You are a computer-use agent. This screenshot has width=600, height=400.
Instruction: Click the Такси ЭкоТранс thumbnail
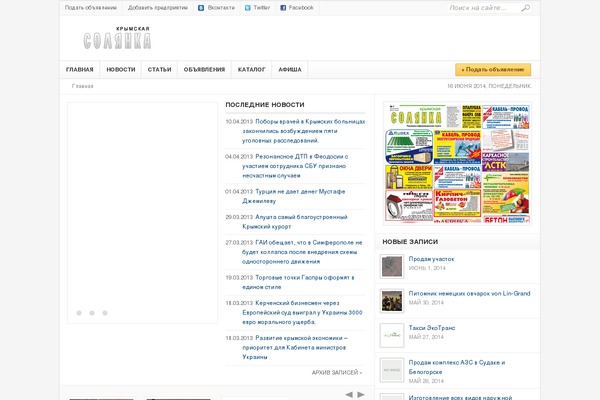(x=392, y=335)
